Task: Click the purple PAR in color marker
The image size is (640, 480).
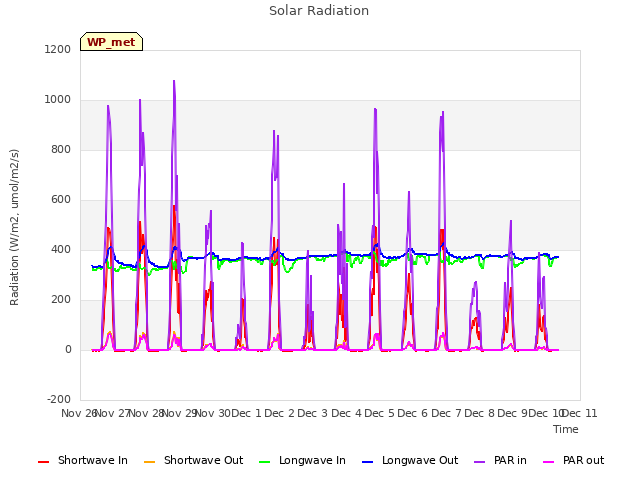Action: (480, 462)
